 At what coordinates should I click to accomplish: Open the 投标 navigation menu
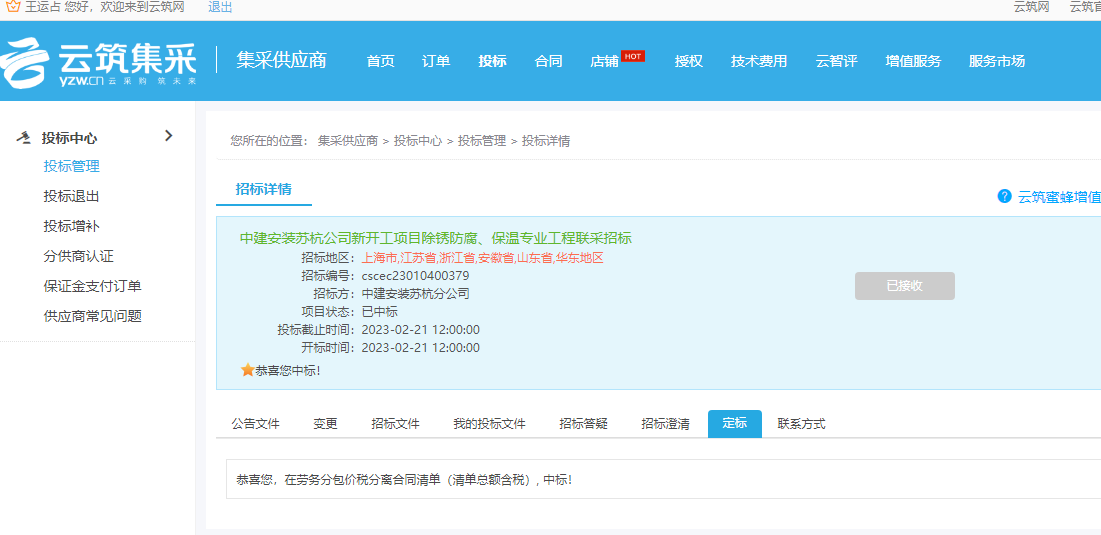click(x=492, y=61)
